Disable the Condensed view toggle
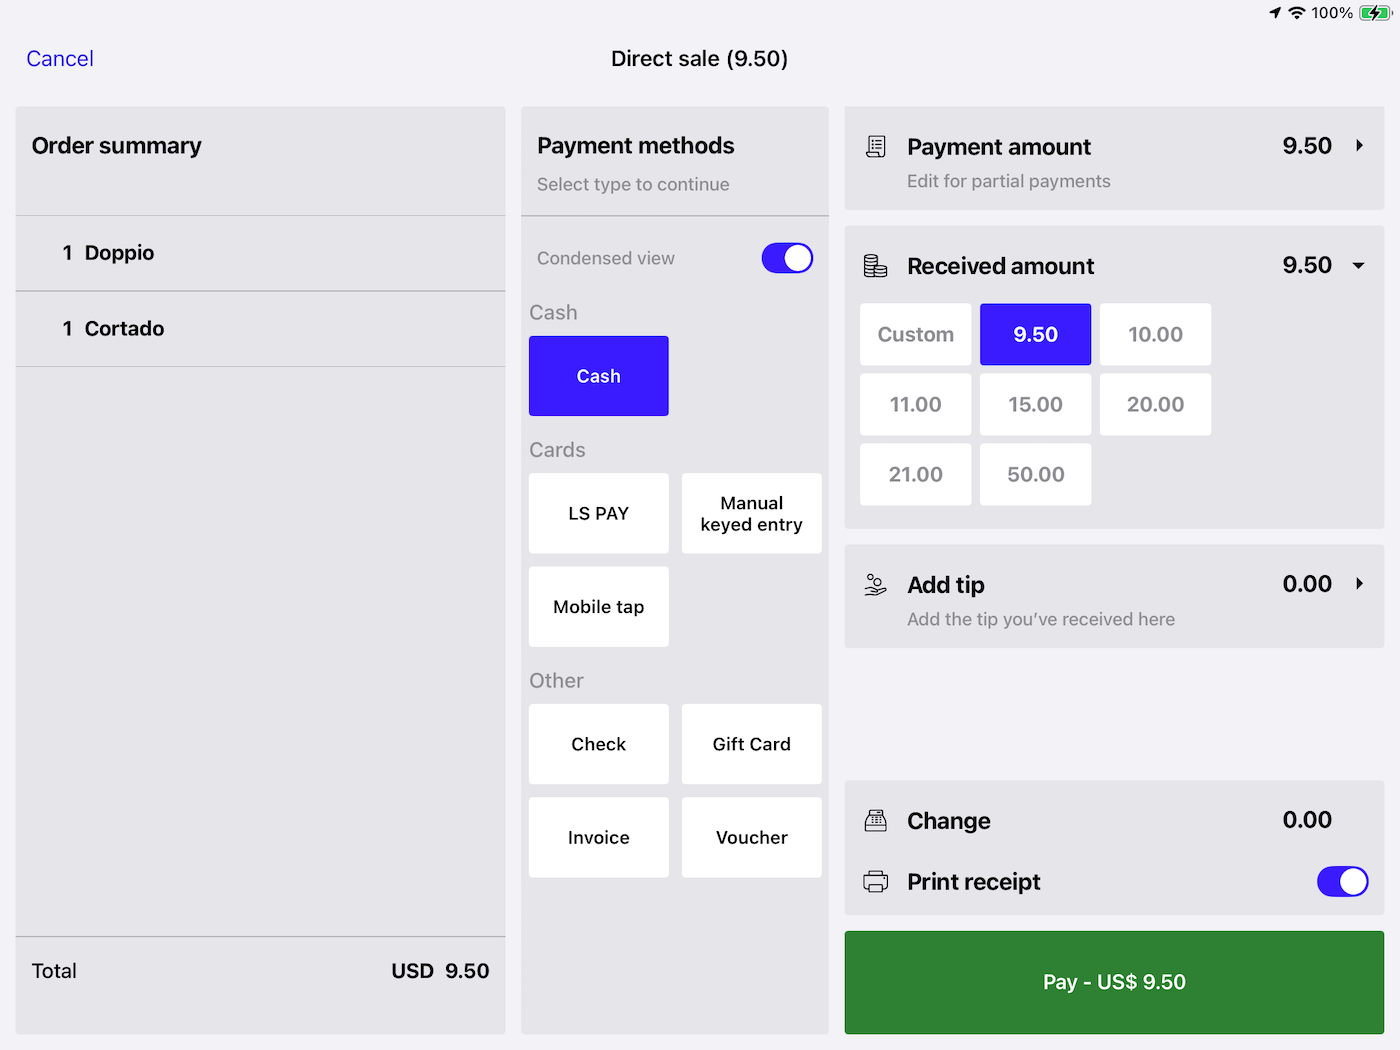Viewport: 1400px width, 1050px height. (x=787, y=258)
